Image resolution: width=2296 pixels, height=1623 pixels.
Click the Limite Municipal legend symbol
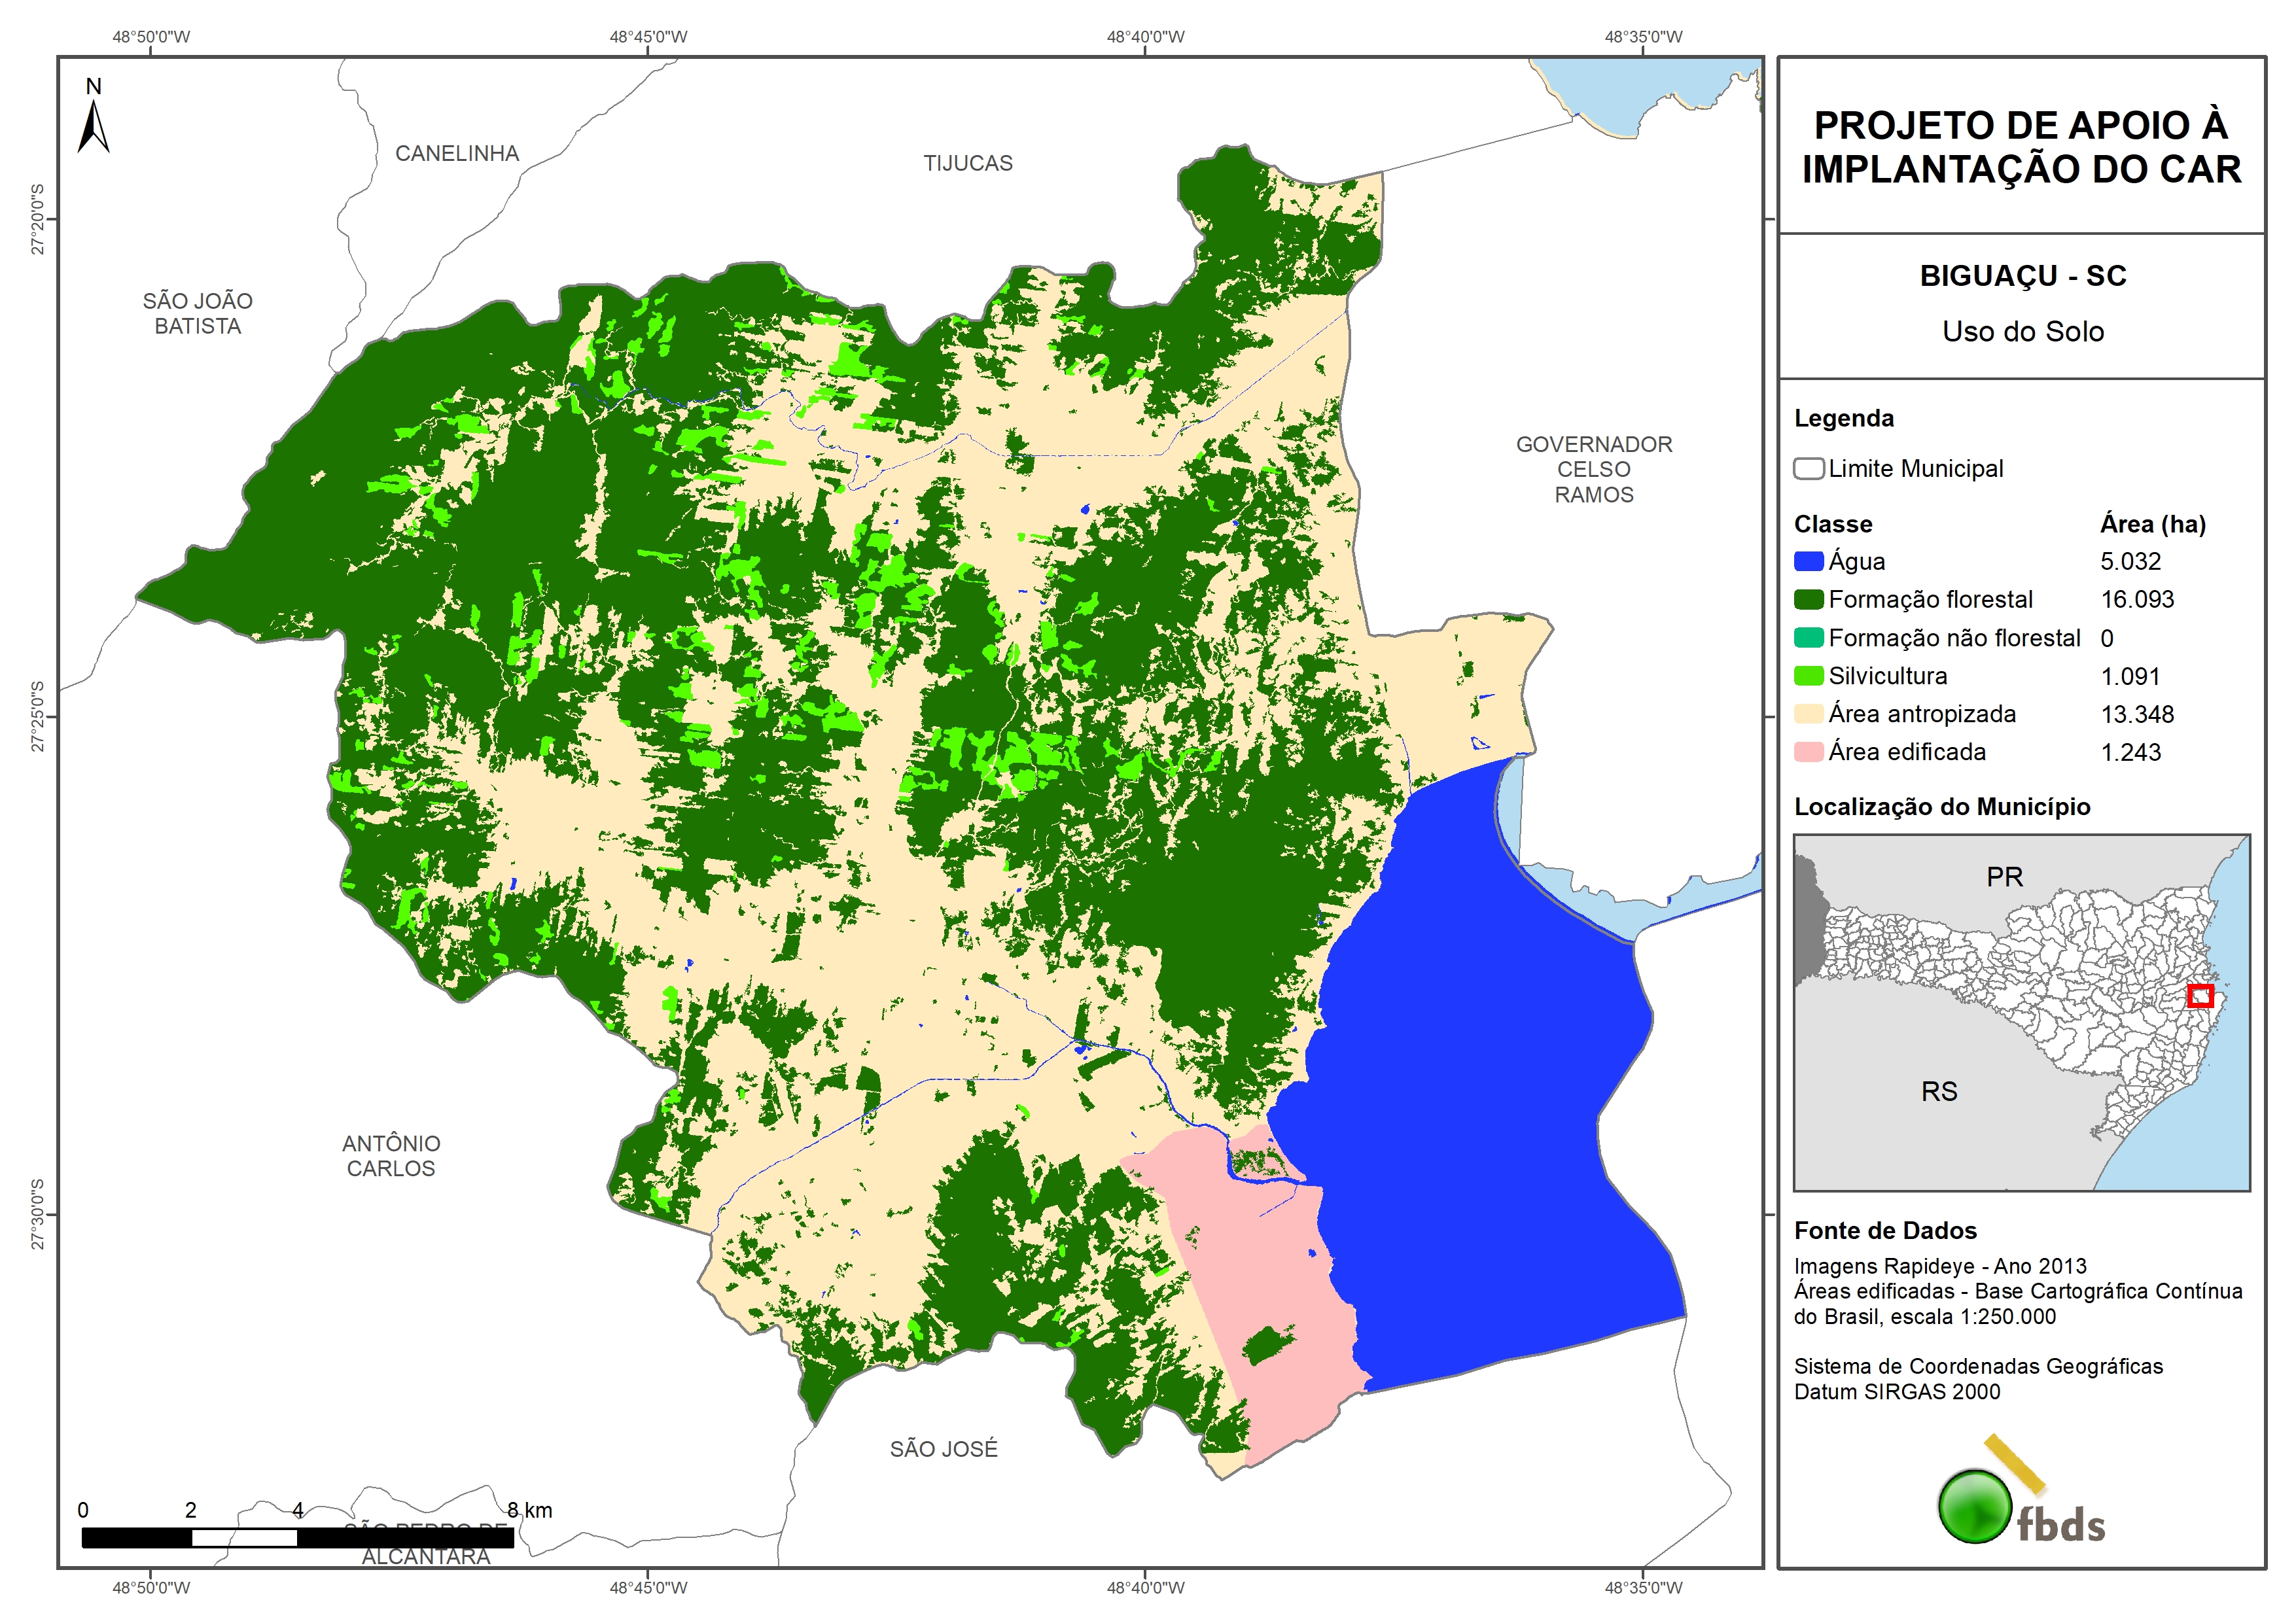[x=1808, y=469]
